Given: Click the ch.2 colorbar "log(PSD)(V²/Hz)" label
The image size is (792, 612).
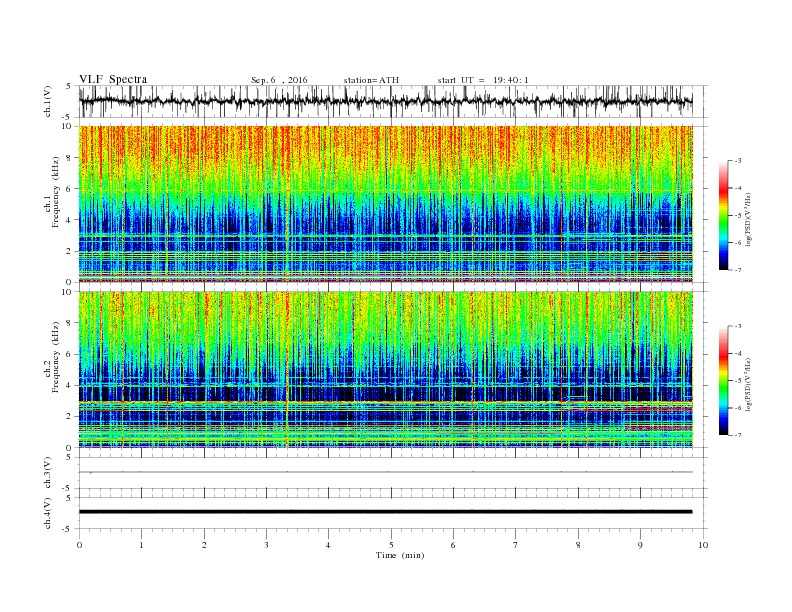Looking at the screenshot, I should click(x=748, y=384).
